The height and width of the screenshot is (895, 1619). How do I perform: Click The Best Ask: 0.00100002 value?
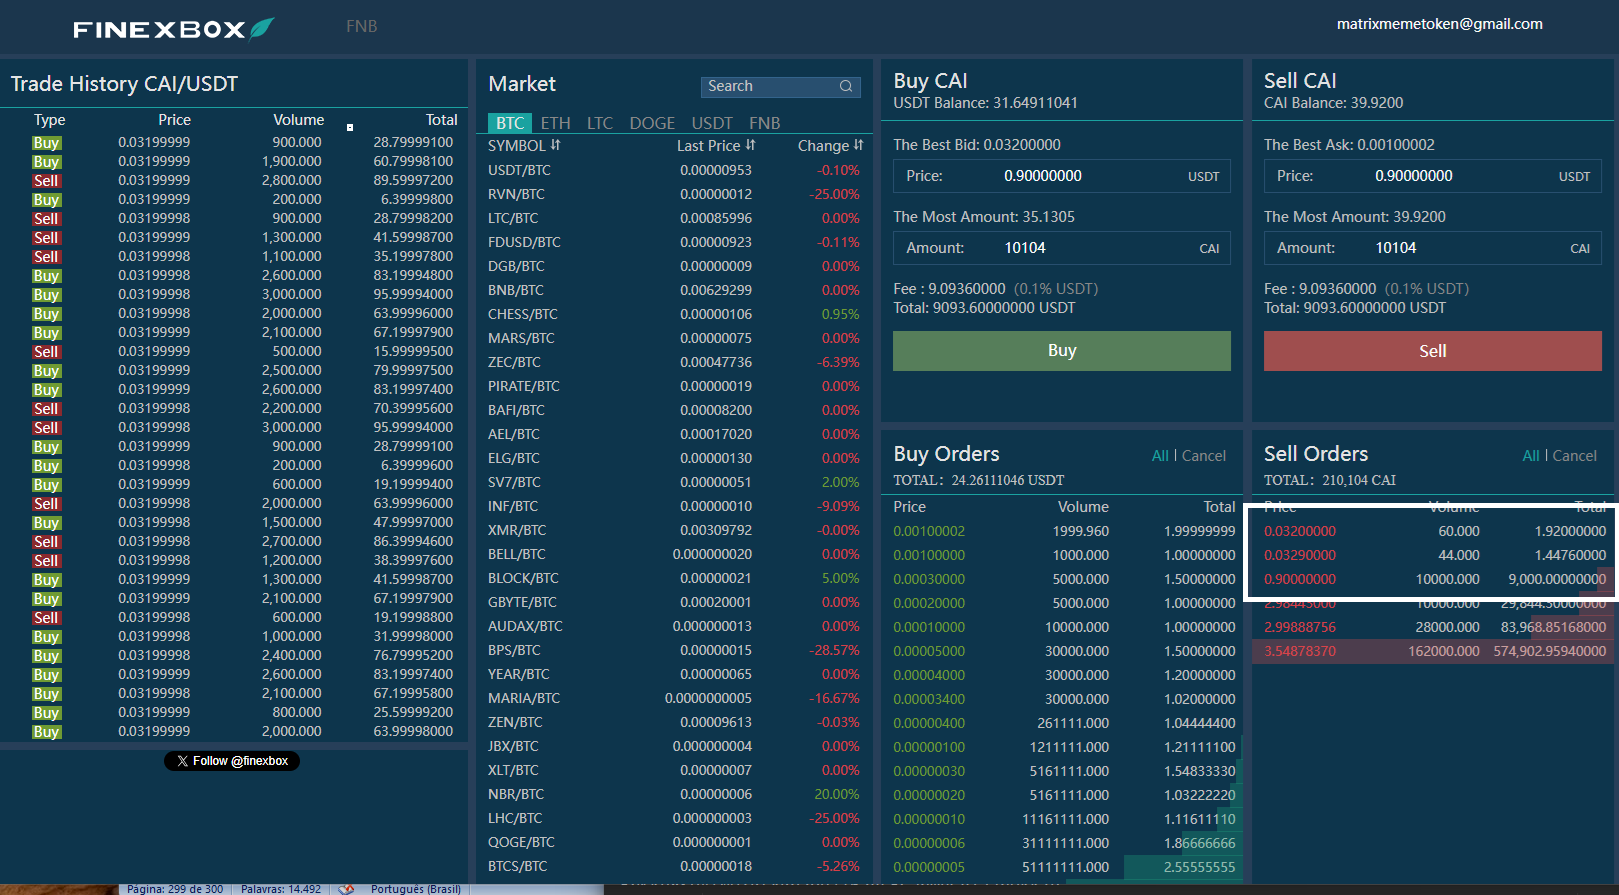tap(1349, 145)
